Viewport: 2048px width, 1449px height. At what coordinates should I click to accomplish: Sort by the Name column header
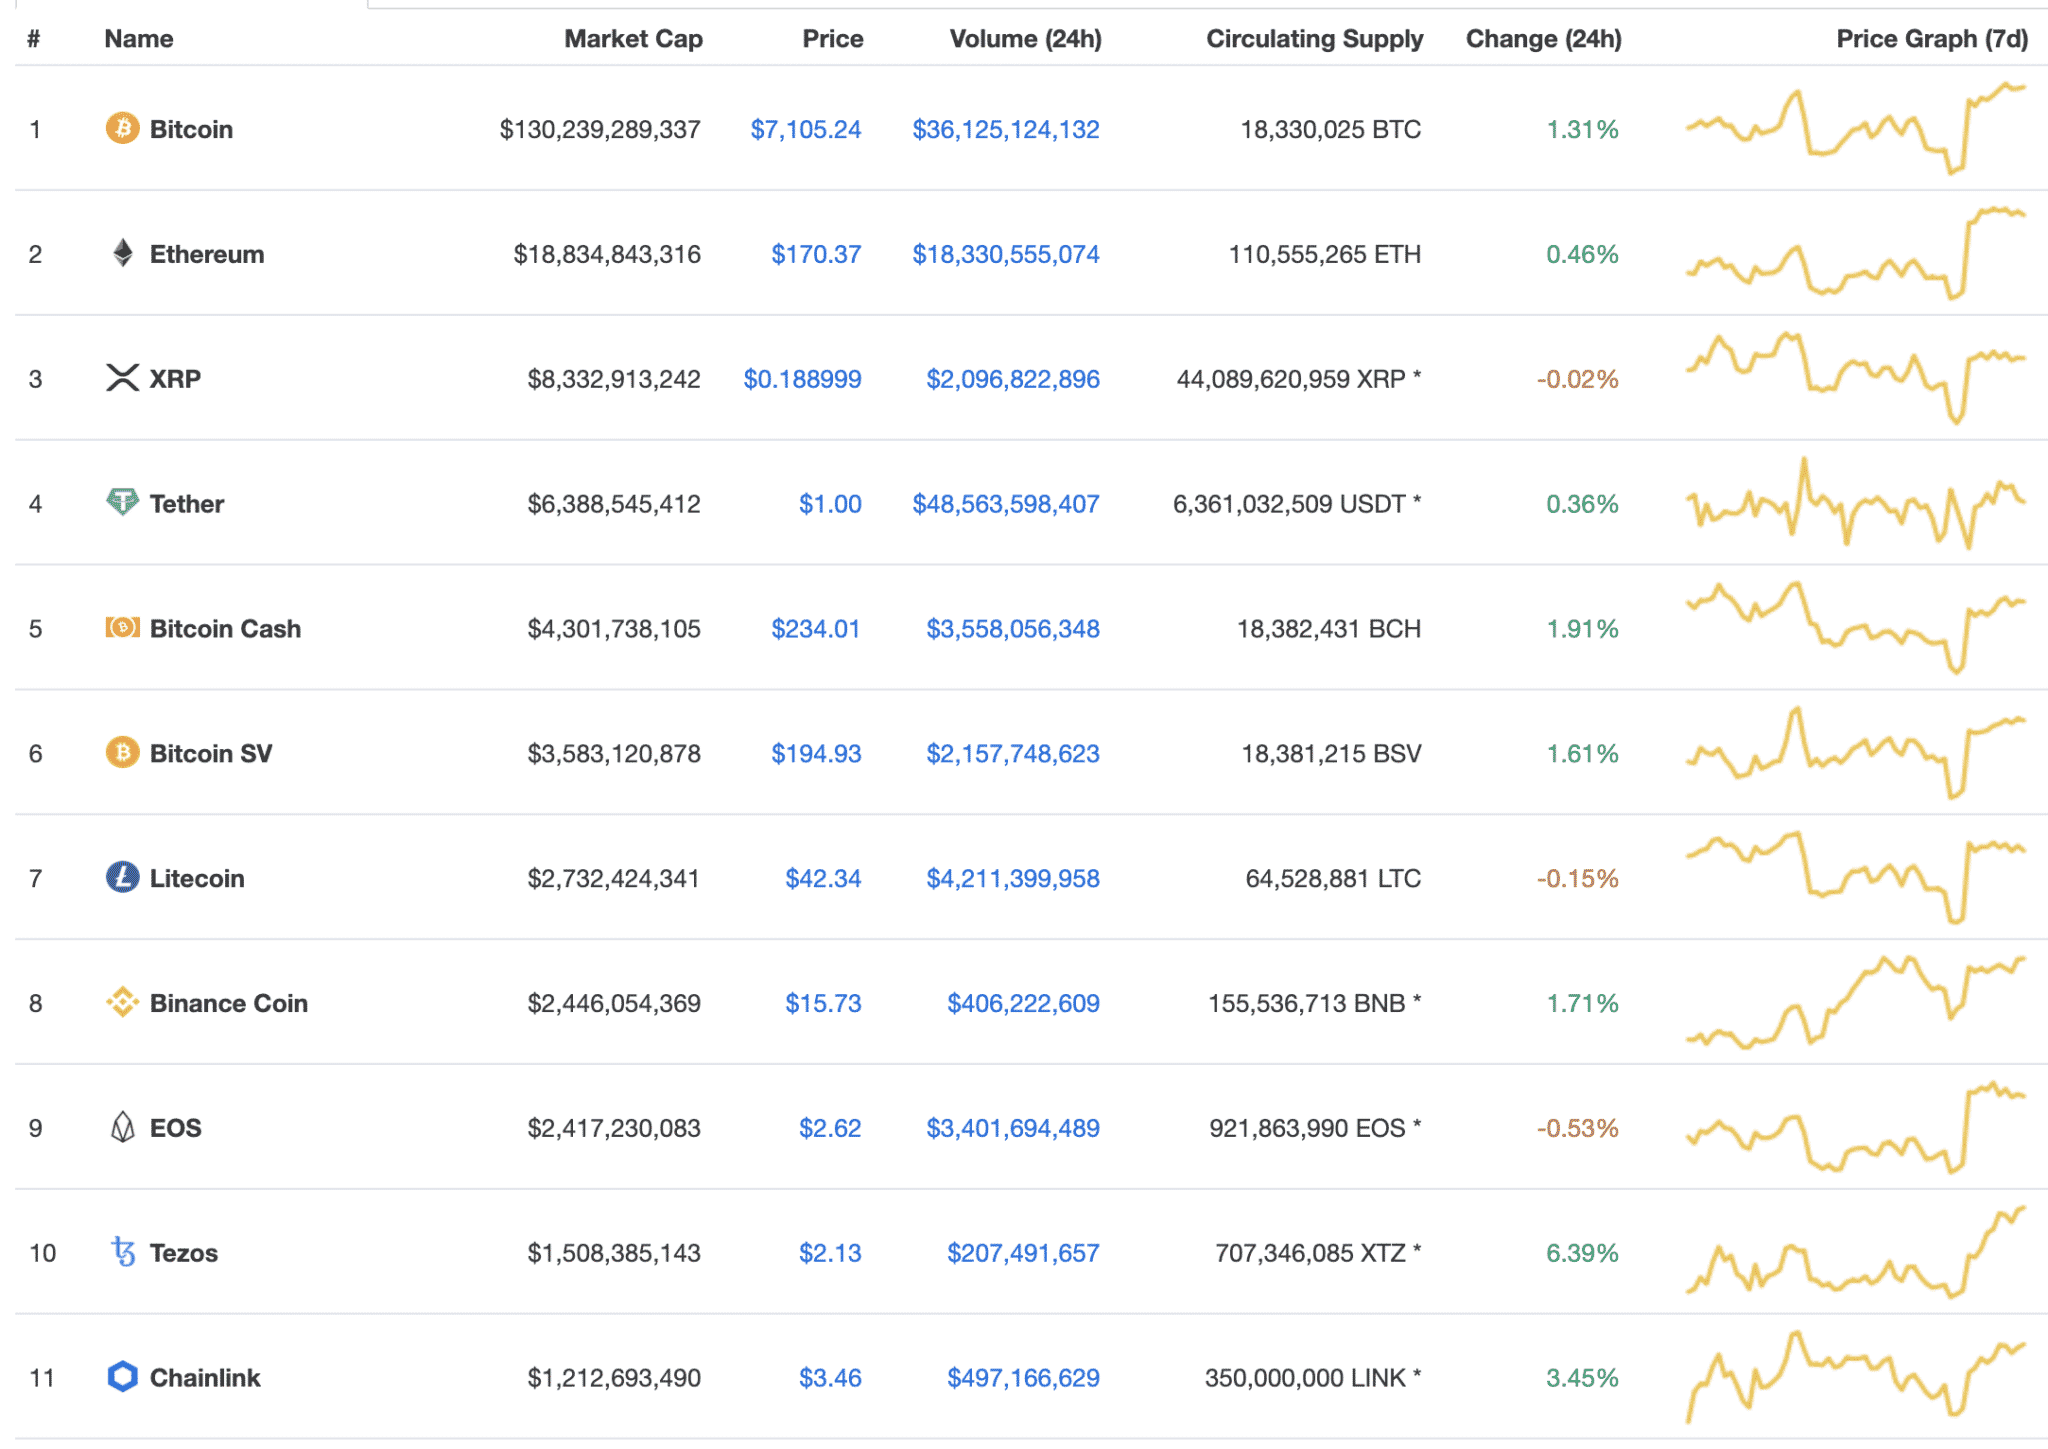point(139,39)
